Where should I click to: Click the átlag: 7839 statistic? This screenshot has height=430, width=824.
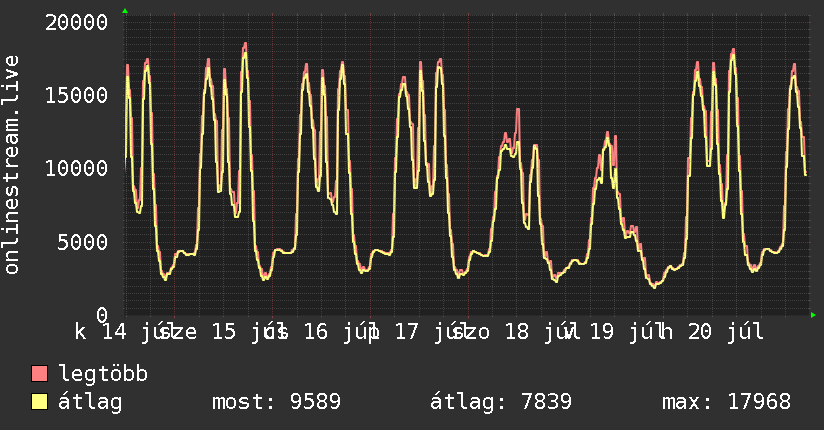point(501,402)
